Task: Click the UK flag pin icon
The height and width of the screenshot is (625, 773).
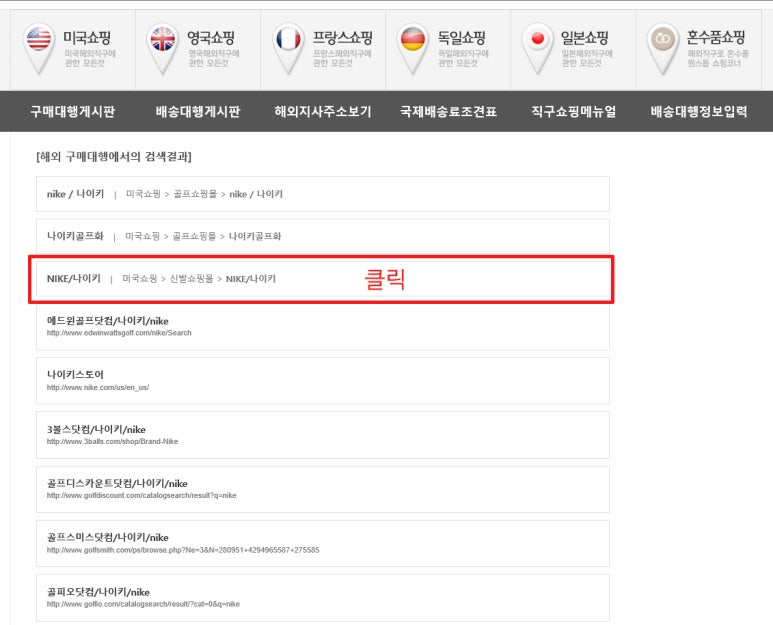Action: 163,49
